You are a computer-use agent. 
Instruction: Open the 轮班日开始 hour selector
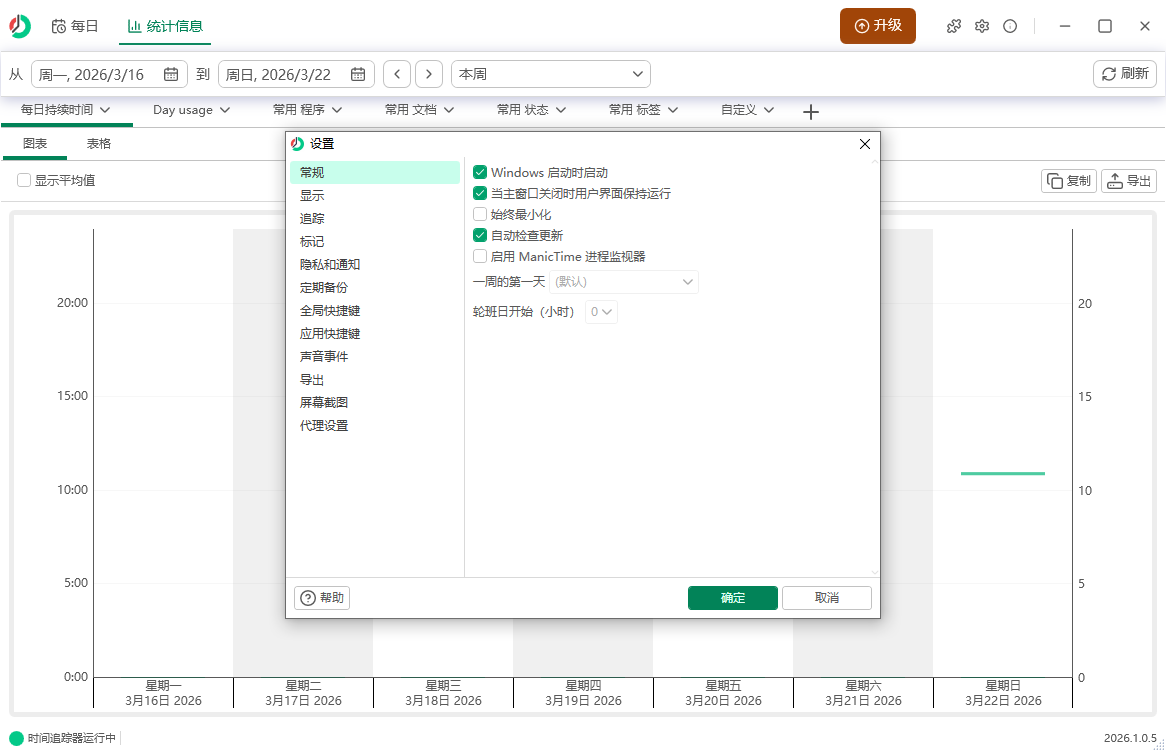tap(601, 311)
